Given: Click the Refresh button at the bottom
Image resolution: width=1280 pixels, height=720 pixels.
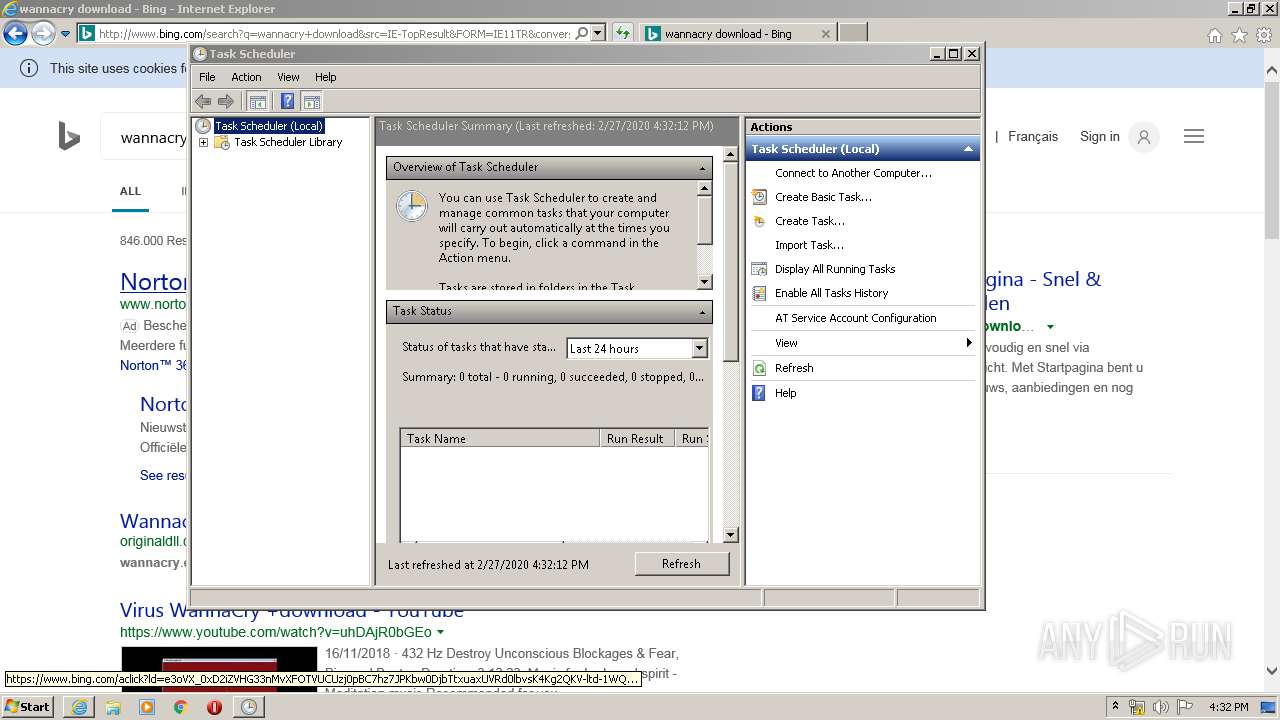Looking at the screenshot, I should pyautogui.click(x=681, y=564).
